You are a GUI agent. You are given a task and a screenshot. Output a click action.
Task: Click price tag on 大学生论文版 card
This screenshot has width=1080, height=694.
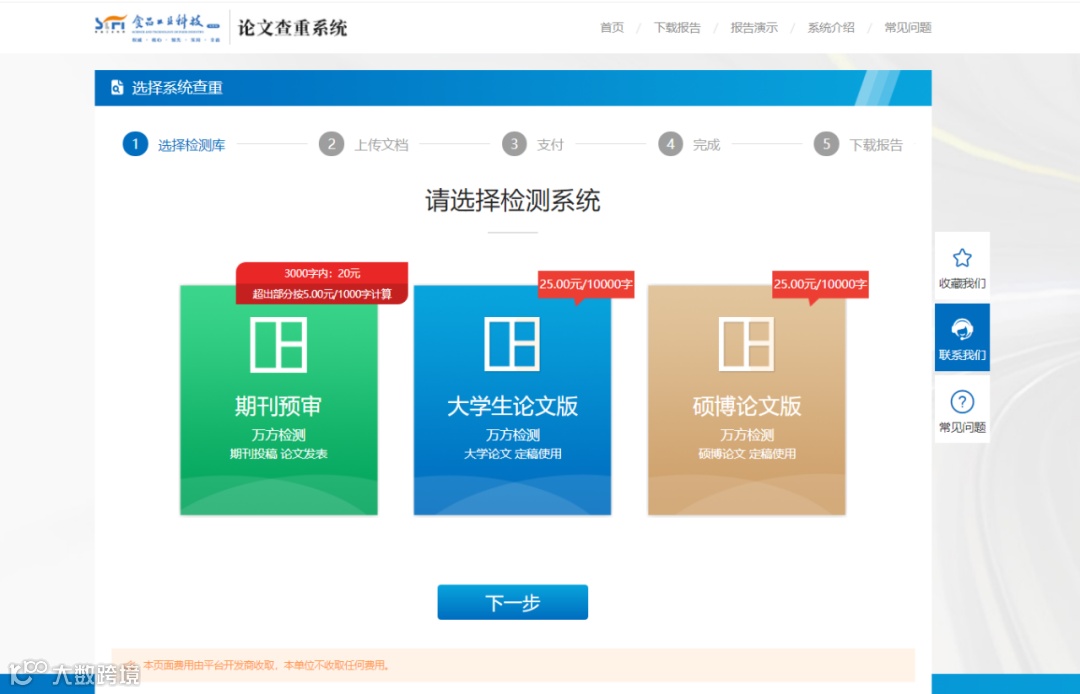[x=585, y=284]
